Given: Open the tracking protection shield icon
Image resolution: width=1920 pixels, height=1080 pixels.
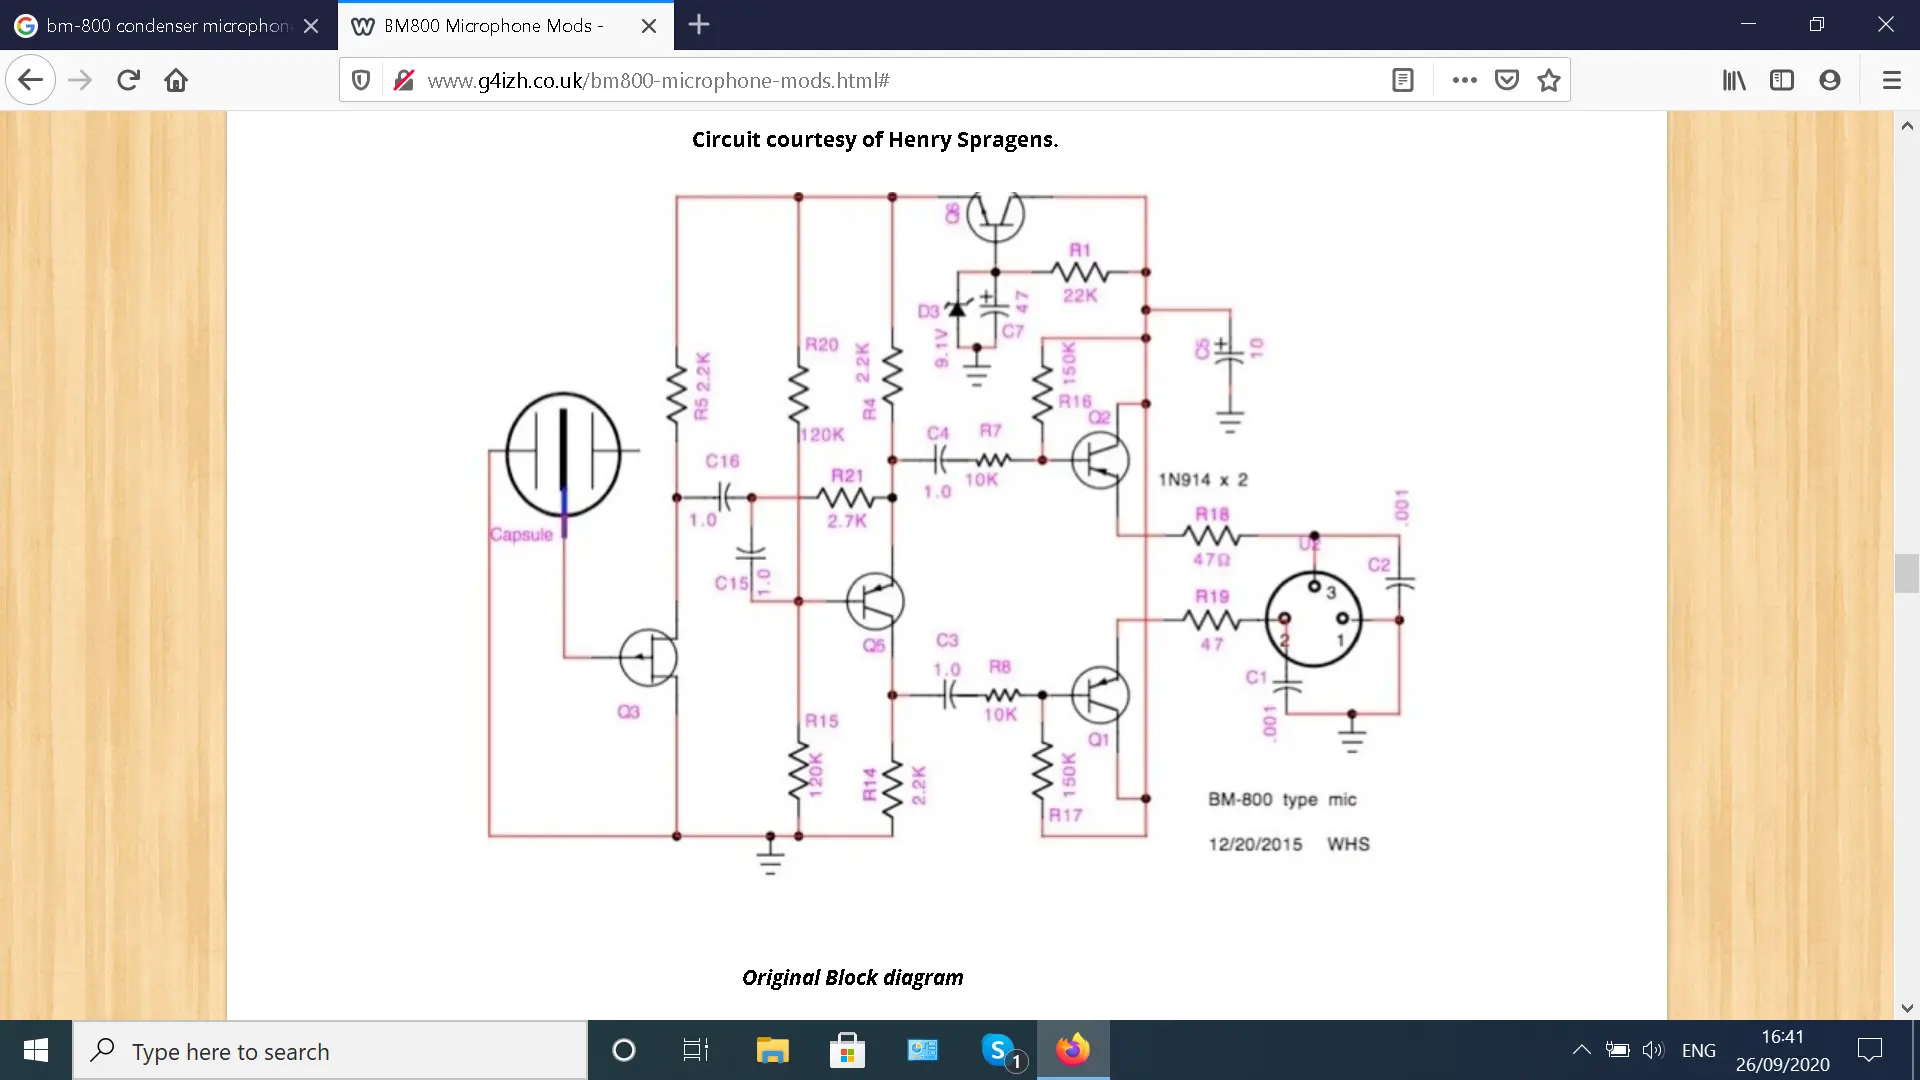Looking at the screenshot, I should click(362, 80).
